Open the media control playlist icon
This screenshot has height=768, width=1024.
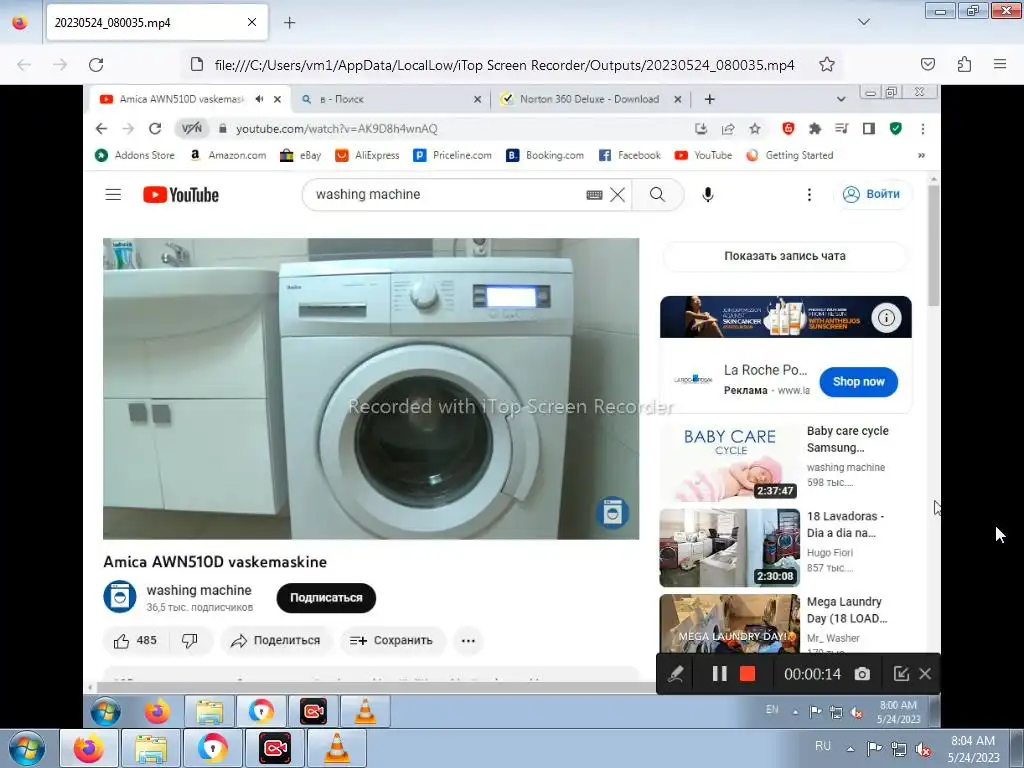[842, 129]
